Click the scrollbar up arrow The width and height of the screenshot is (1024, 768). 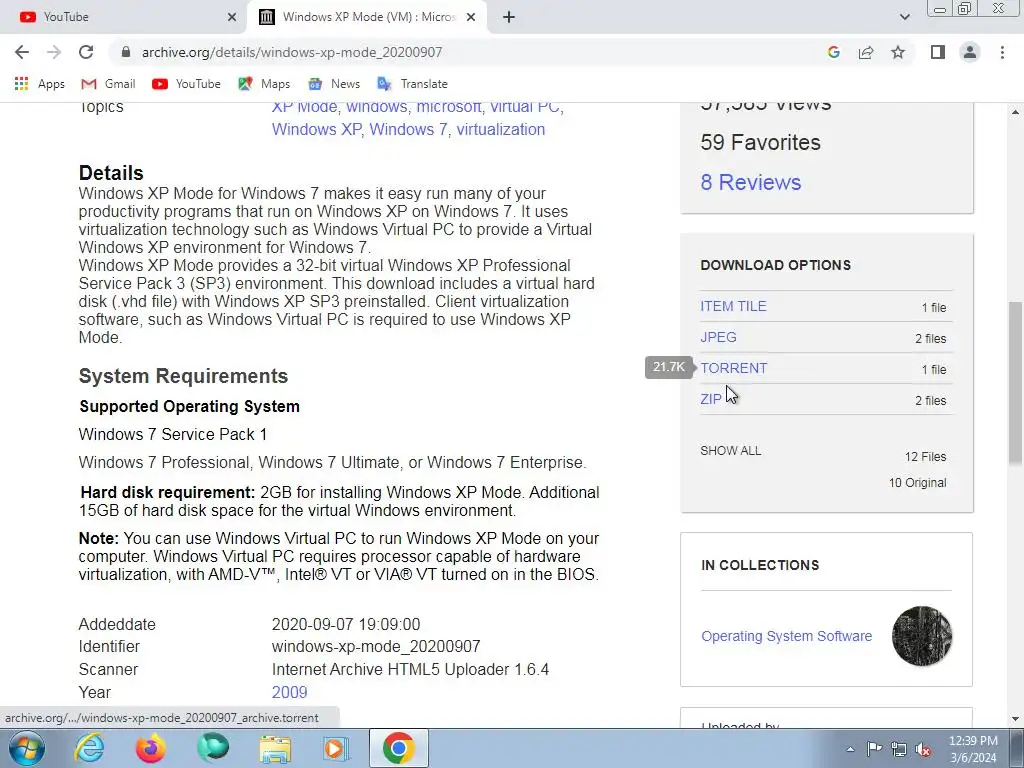click(1016, 112)
